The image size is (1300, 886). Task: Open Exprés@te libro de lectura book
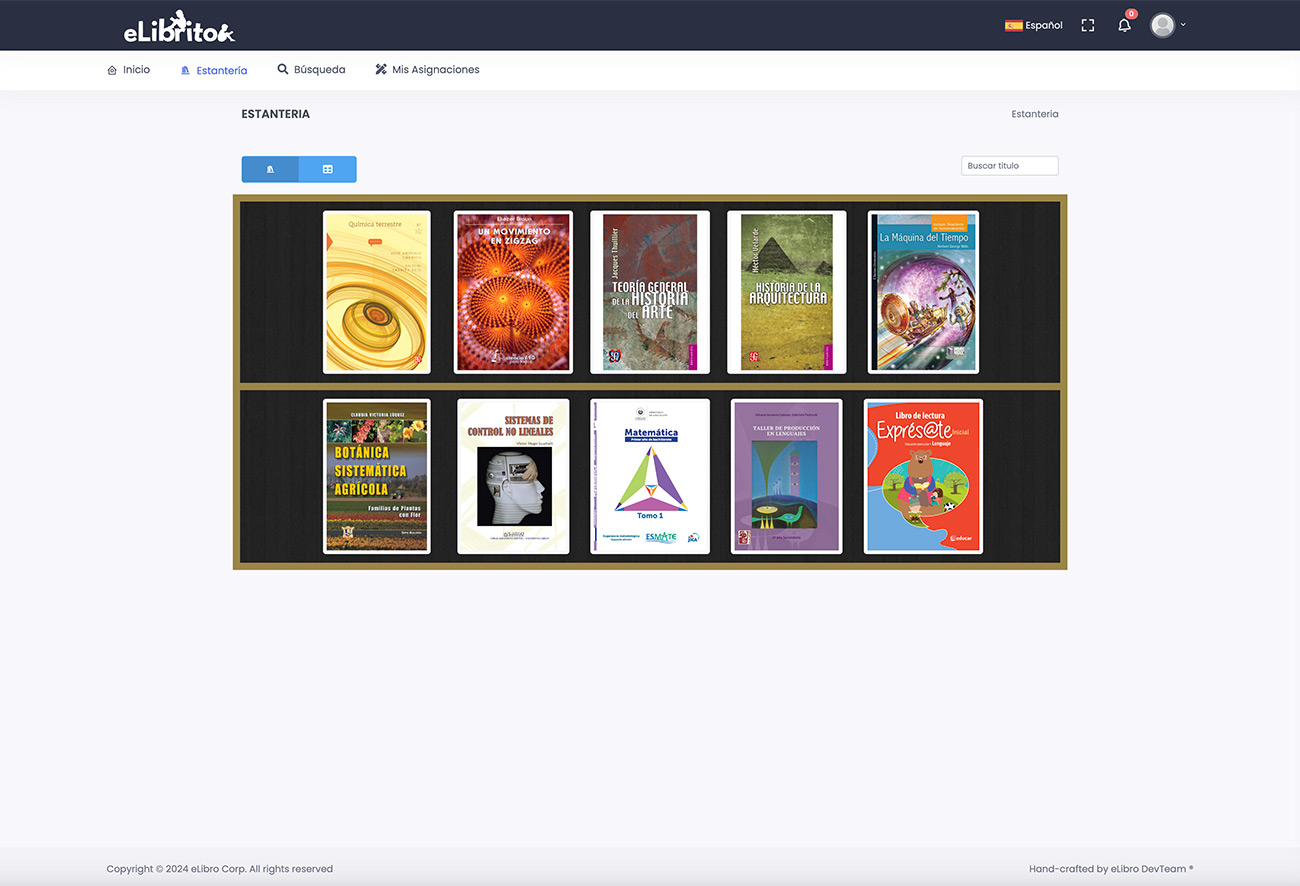coord(923,476)
